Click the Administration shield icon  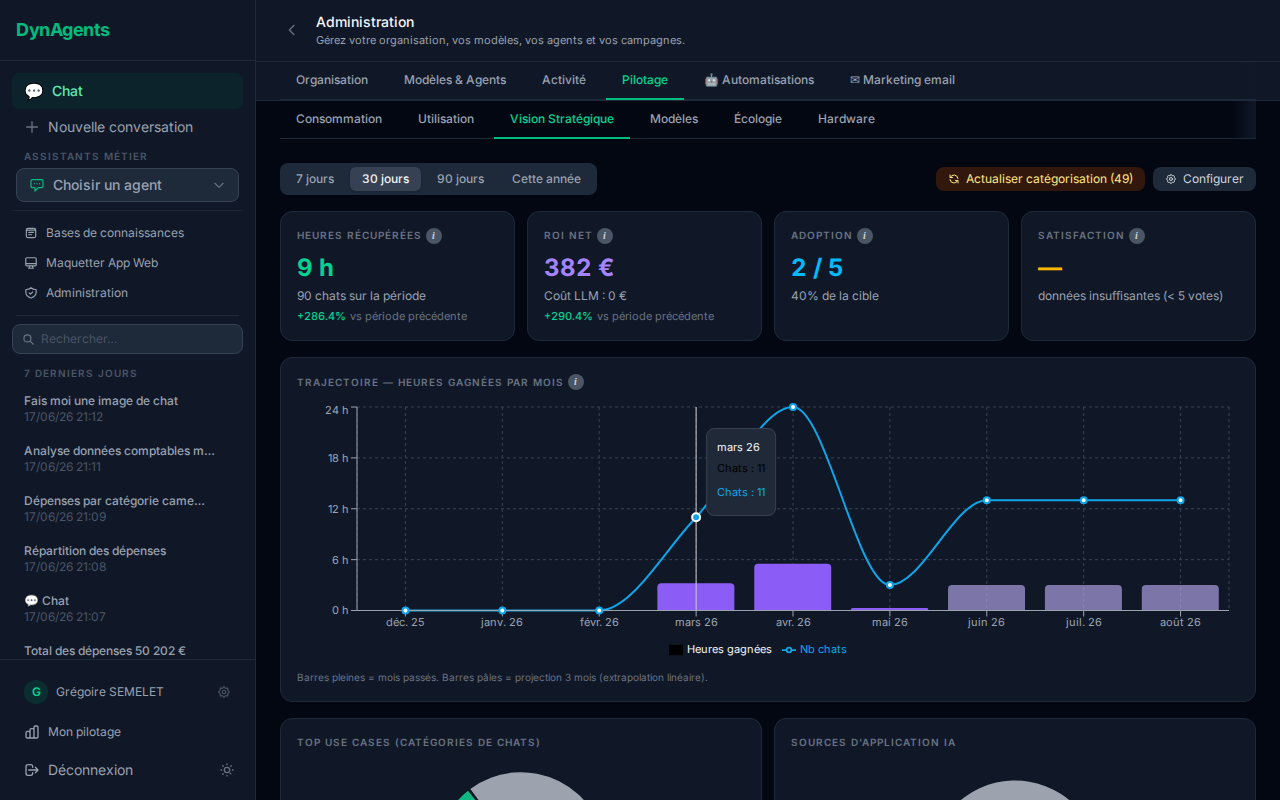(x=31, y=293)
